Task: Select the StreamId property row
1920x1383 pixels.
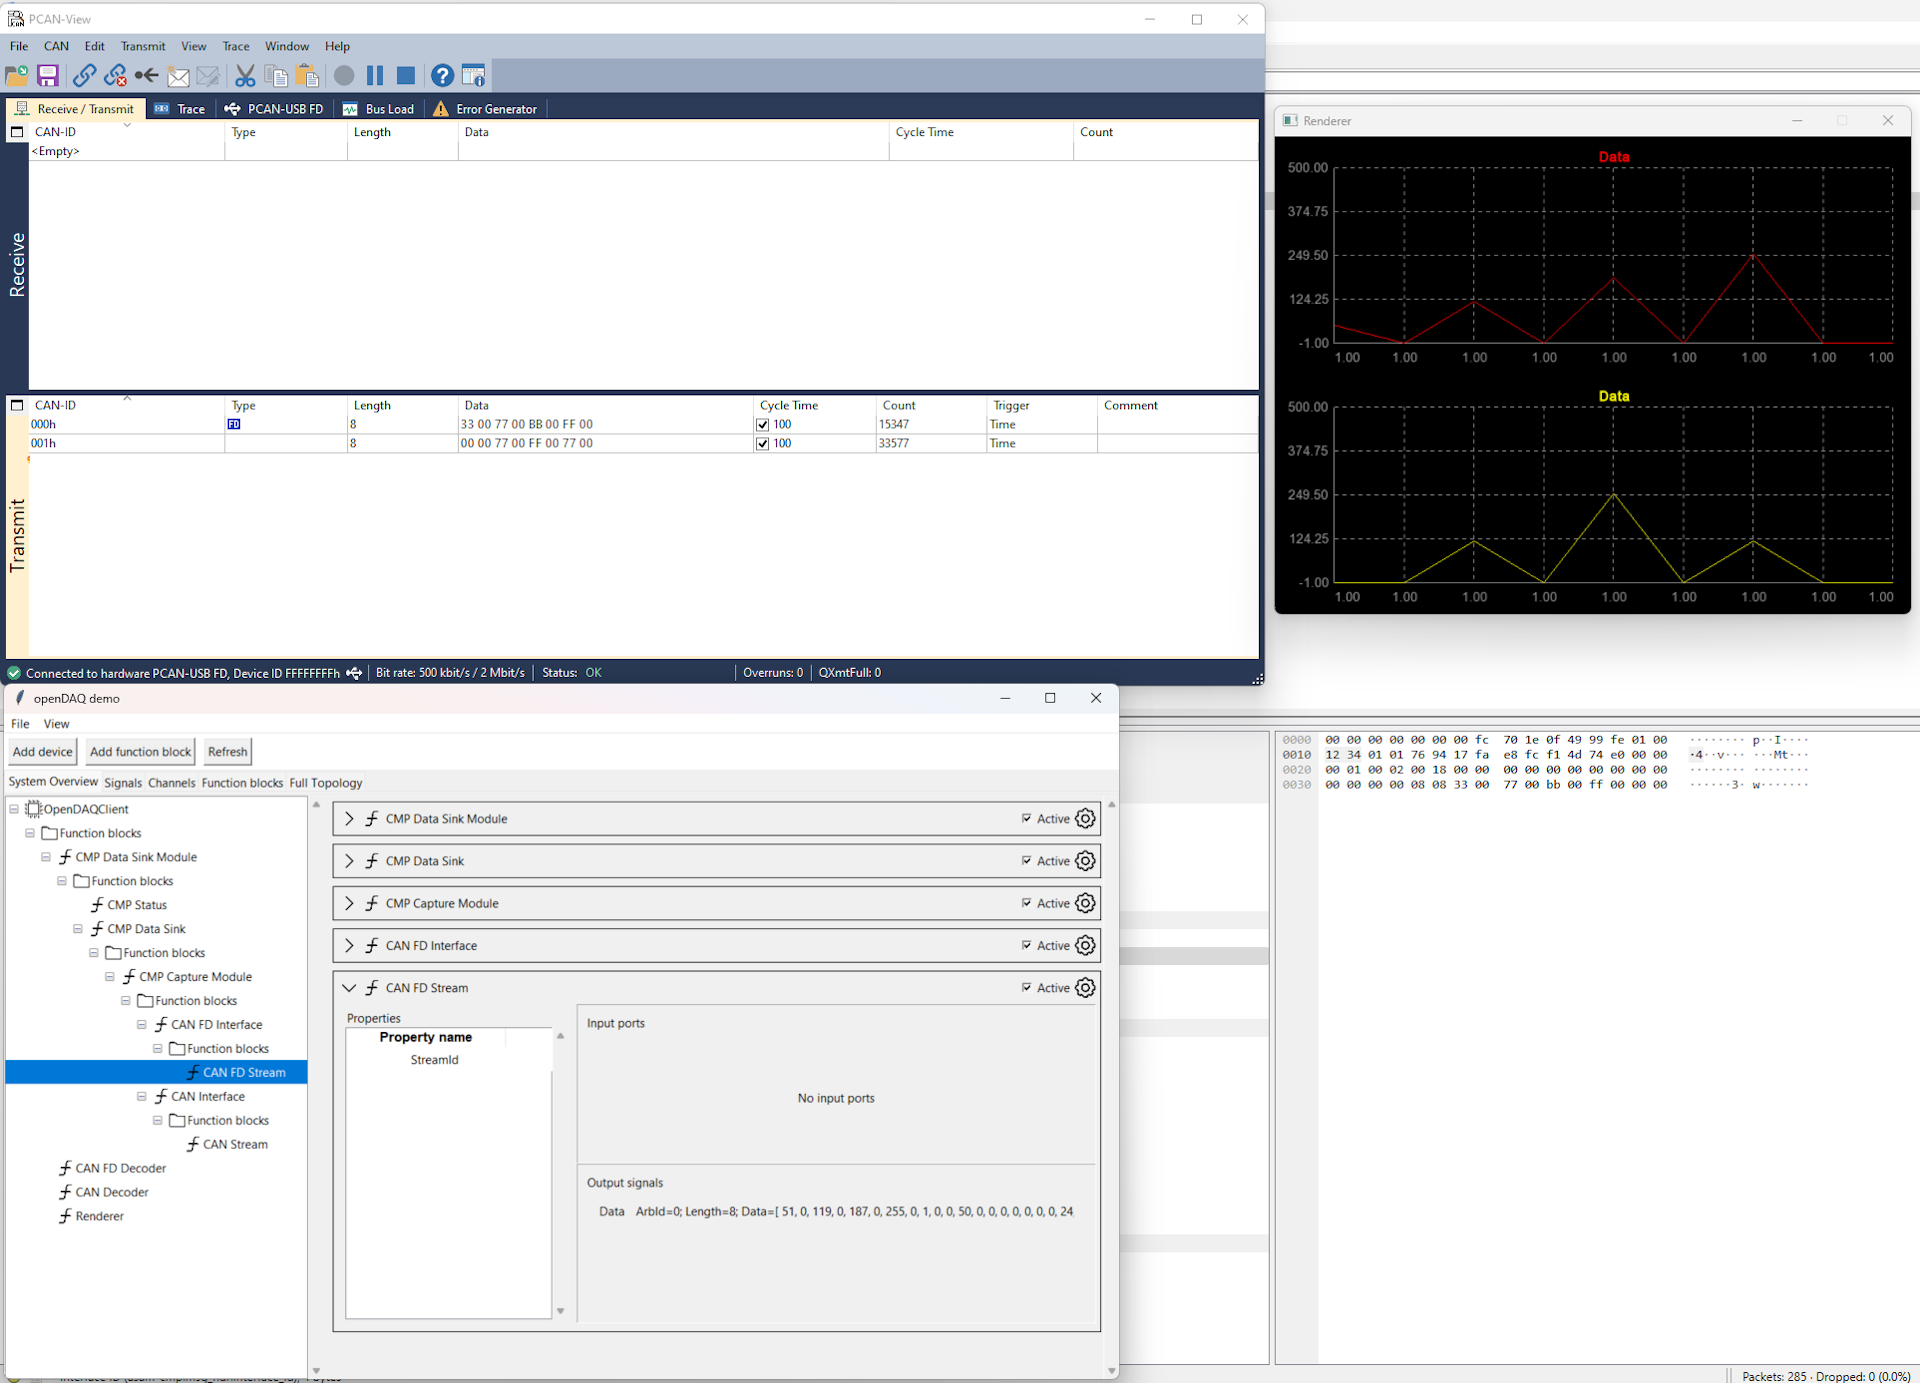Action: coord(448,1060)
